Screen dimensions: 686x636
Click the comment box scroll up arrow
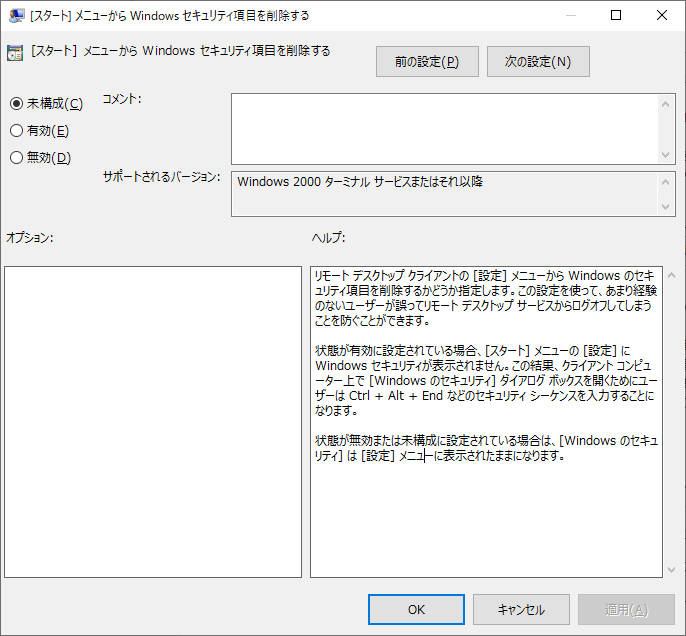click(x=665, y=104)
